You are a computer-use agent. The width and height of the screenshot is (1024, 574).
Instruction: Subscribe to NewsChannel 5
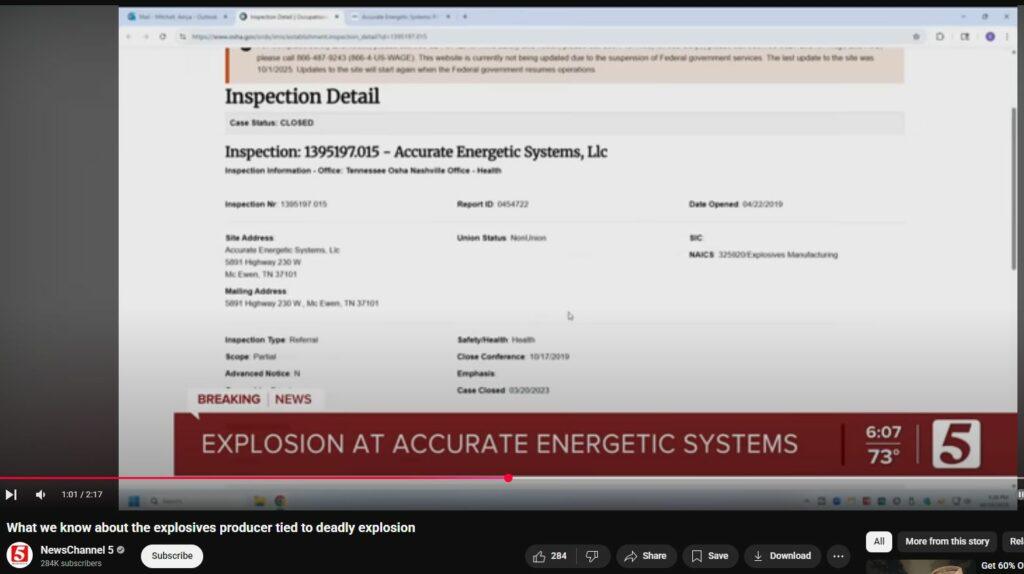click(172, 556)
